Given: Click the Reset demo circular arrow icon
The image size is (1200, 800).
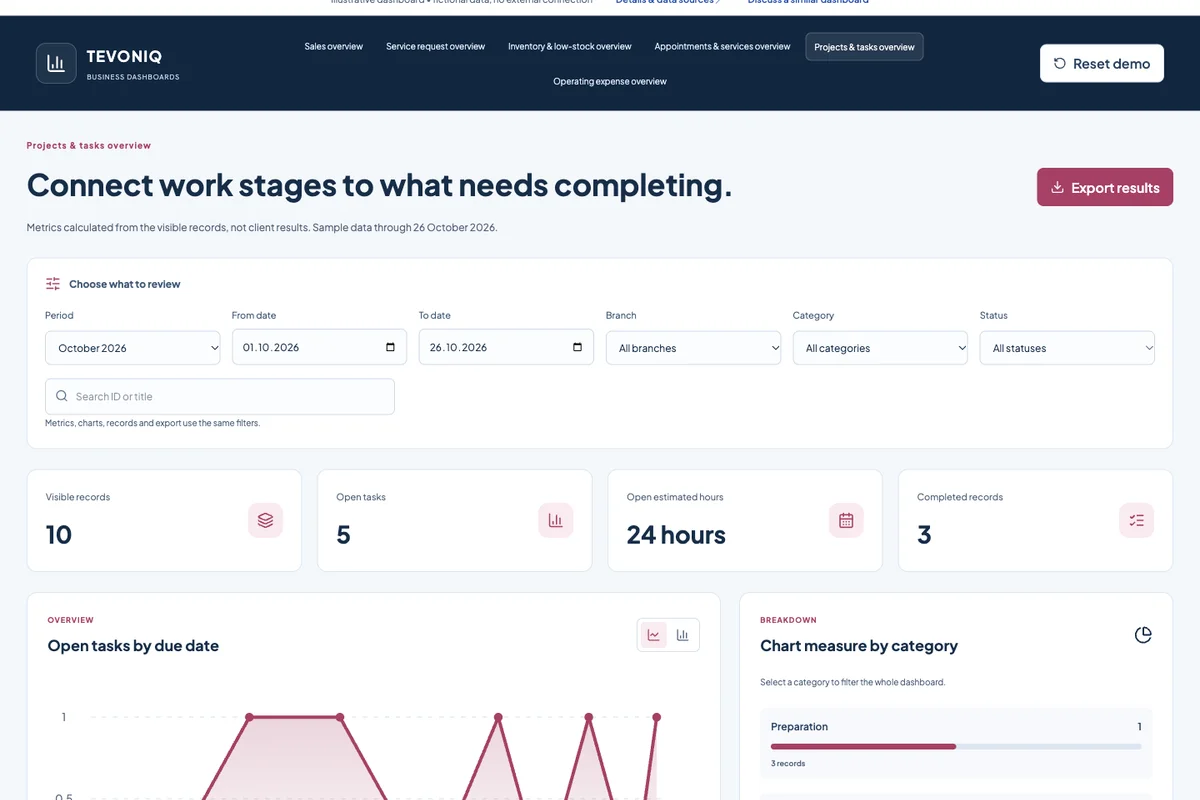Looking at the screenshot, I should (1060, 63).
